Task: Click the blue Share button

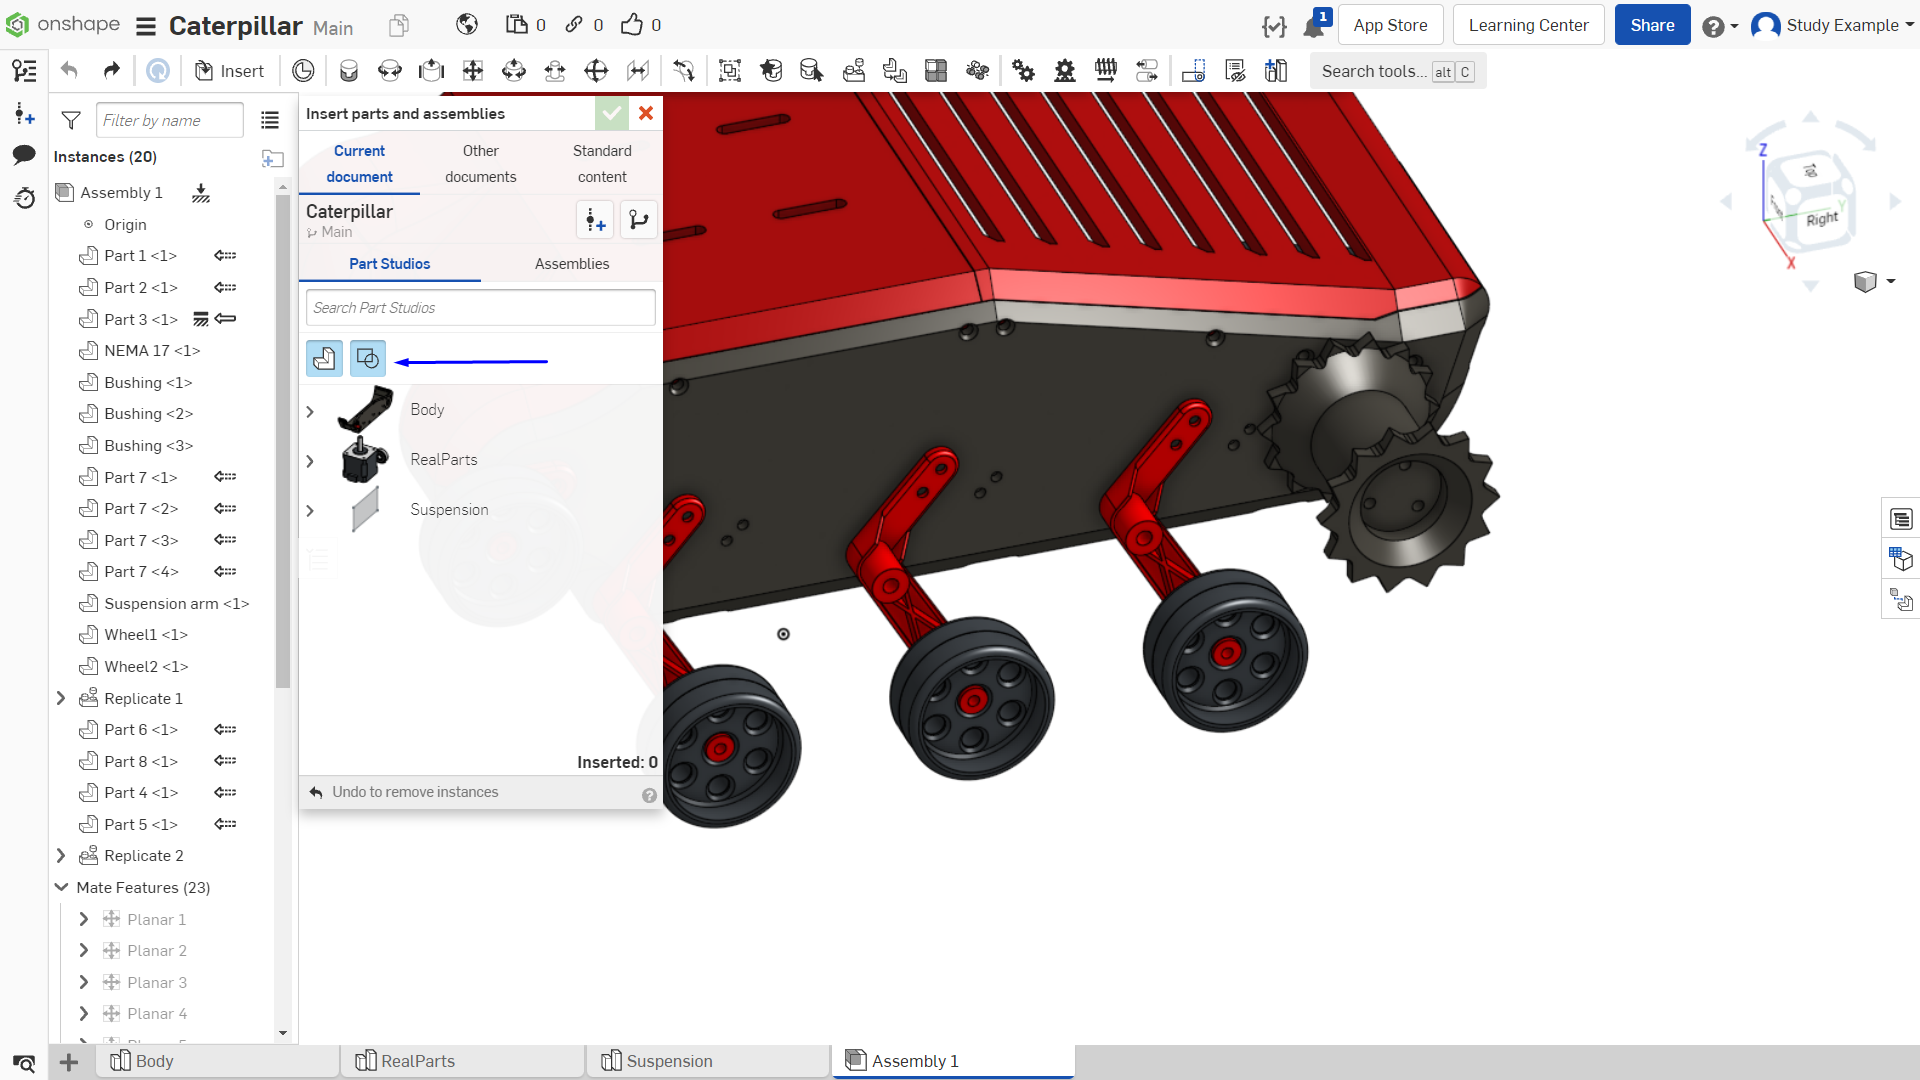Action: [1652, 25]
